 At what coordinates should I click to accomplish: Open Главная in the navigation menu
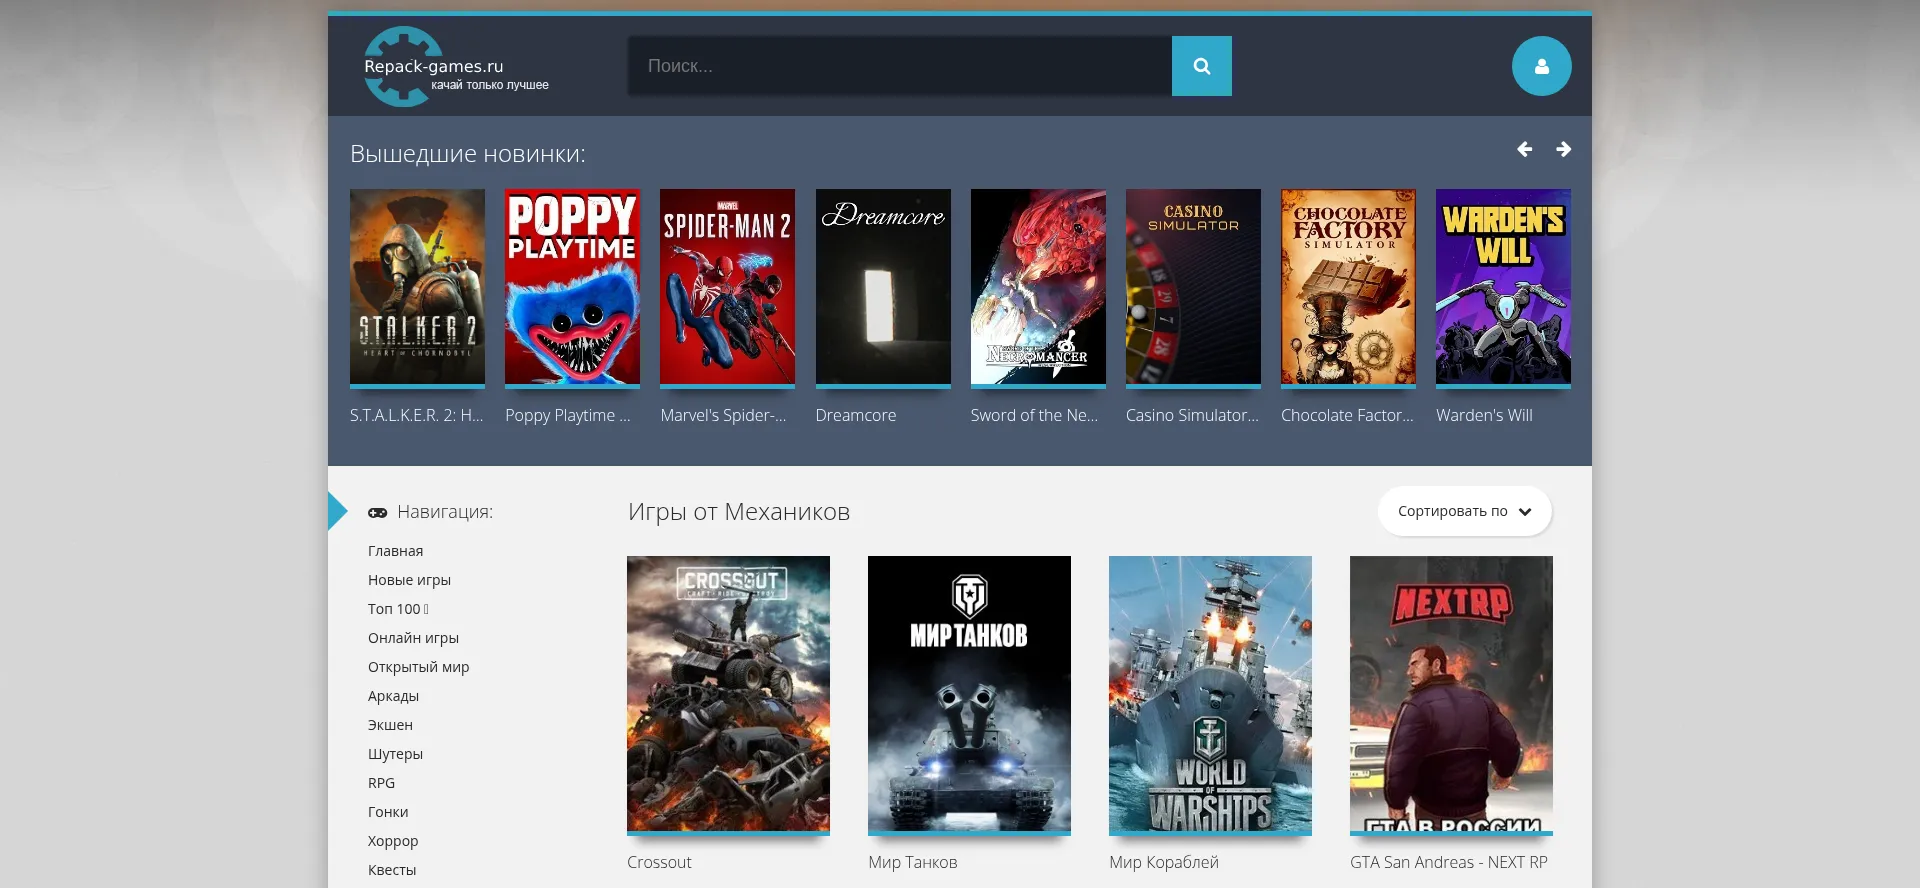(x=395, y=551)
